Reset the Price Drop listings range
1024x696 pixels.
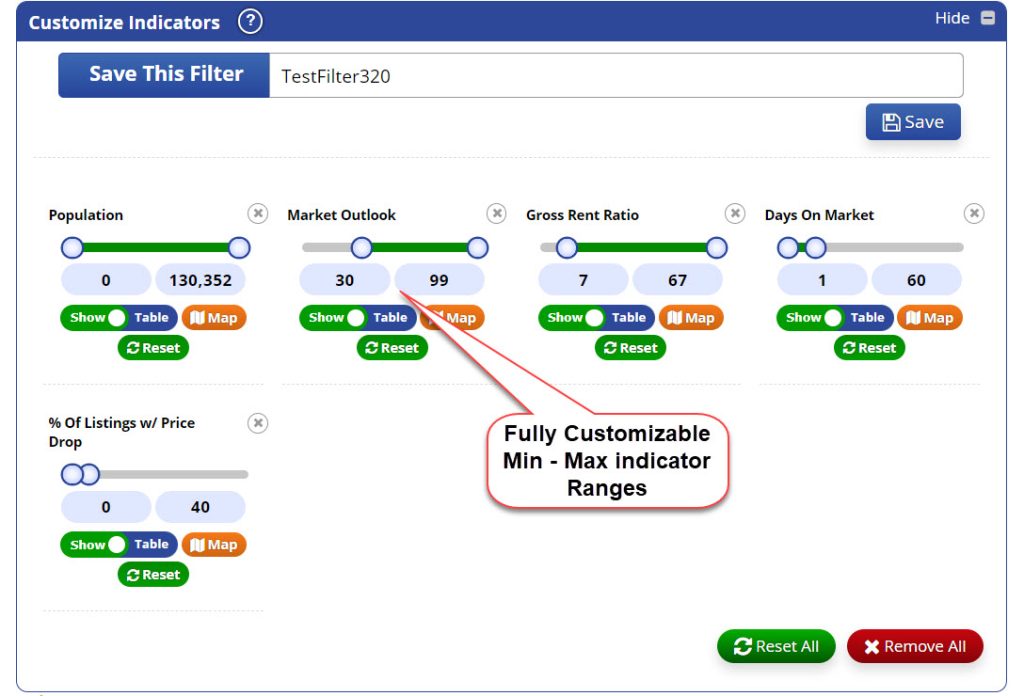[x=153, y=575]
